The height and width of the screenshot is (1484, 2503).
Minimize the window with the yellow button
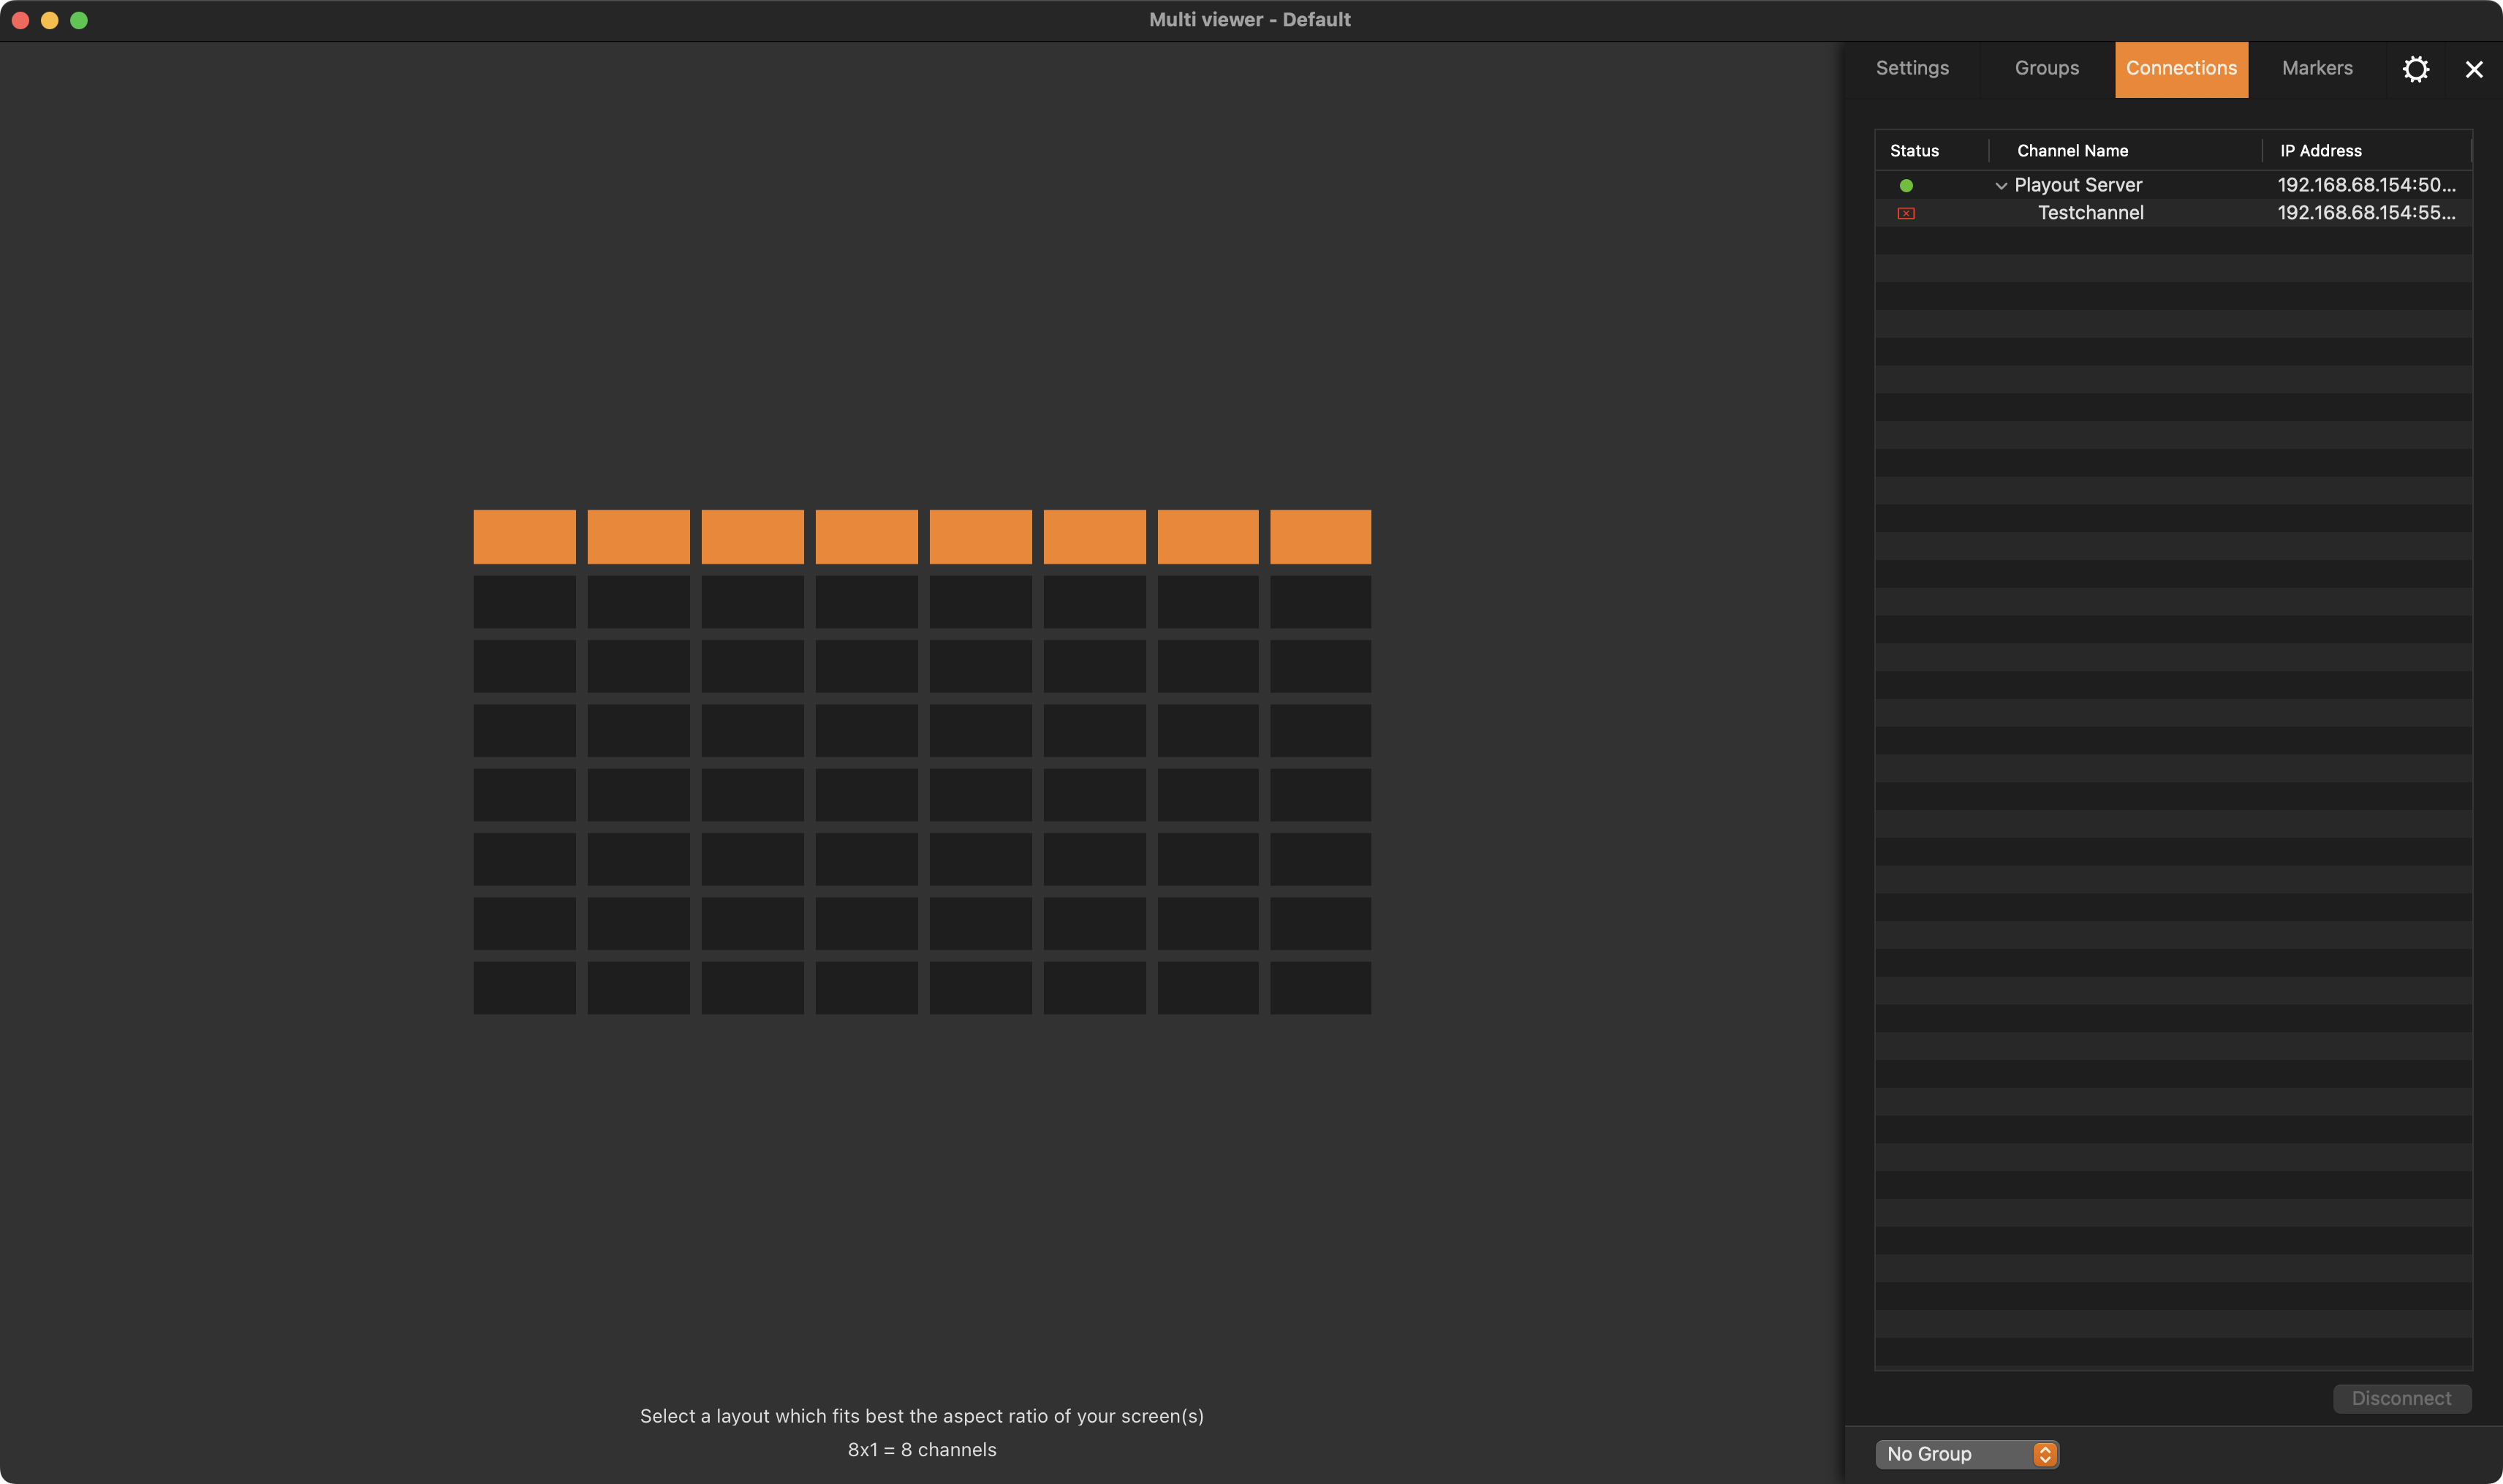point(49,20)
